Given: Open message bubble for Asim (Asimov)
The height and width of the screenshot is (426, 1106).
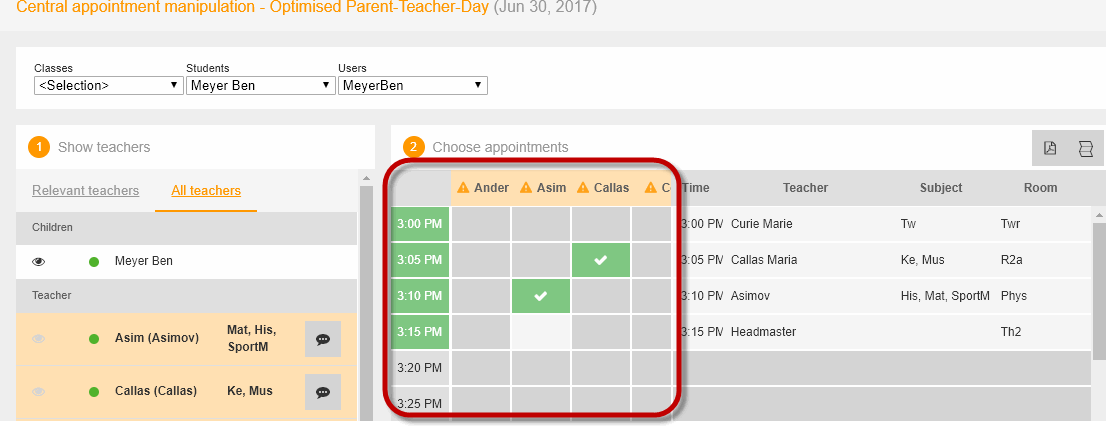Looking at the screenshot, I should click(x=323, y=339).
